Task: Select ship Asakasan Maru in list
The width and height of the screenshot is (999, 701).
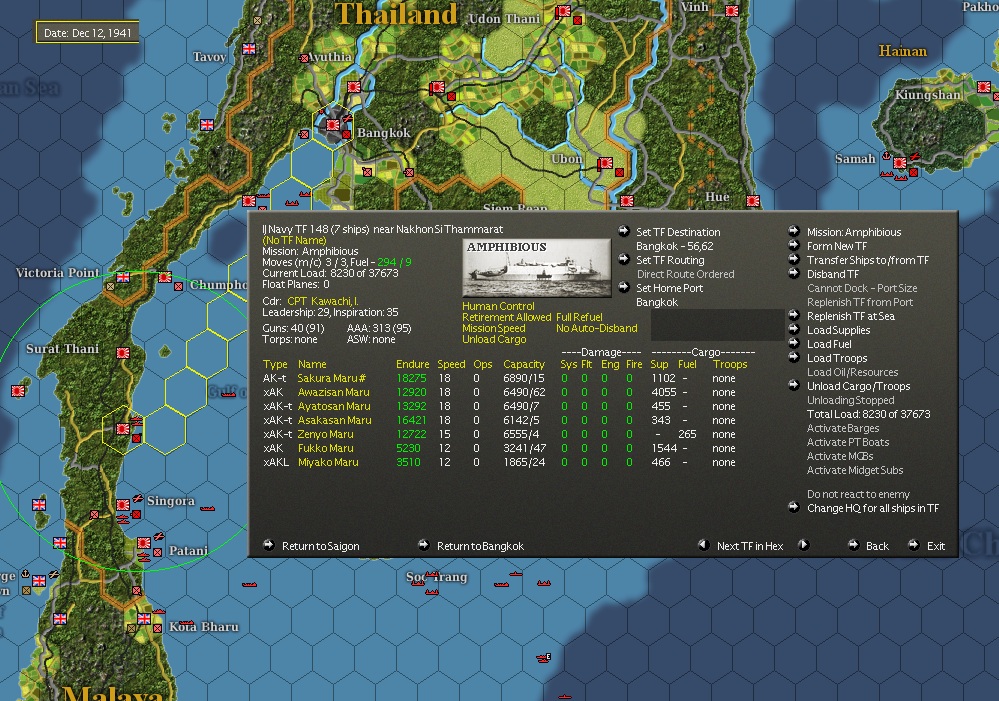Action: pyautogui.click(x=334, y=420)
